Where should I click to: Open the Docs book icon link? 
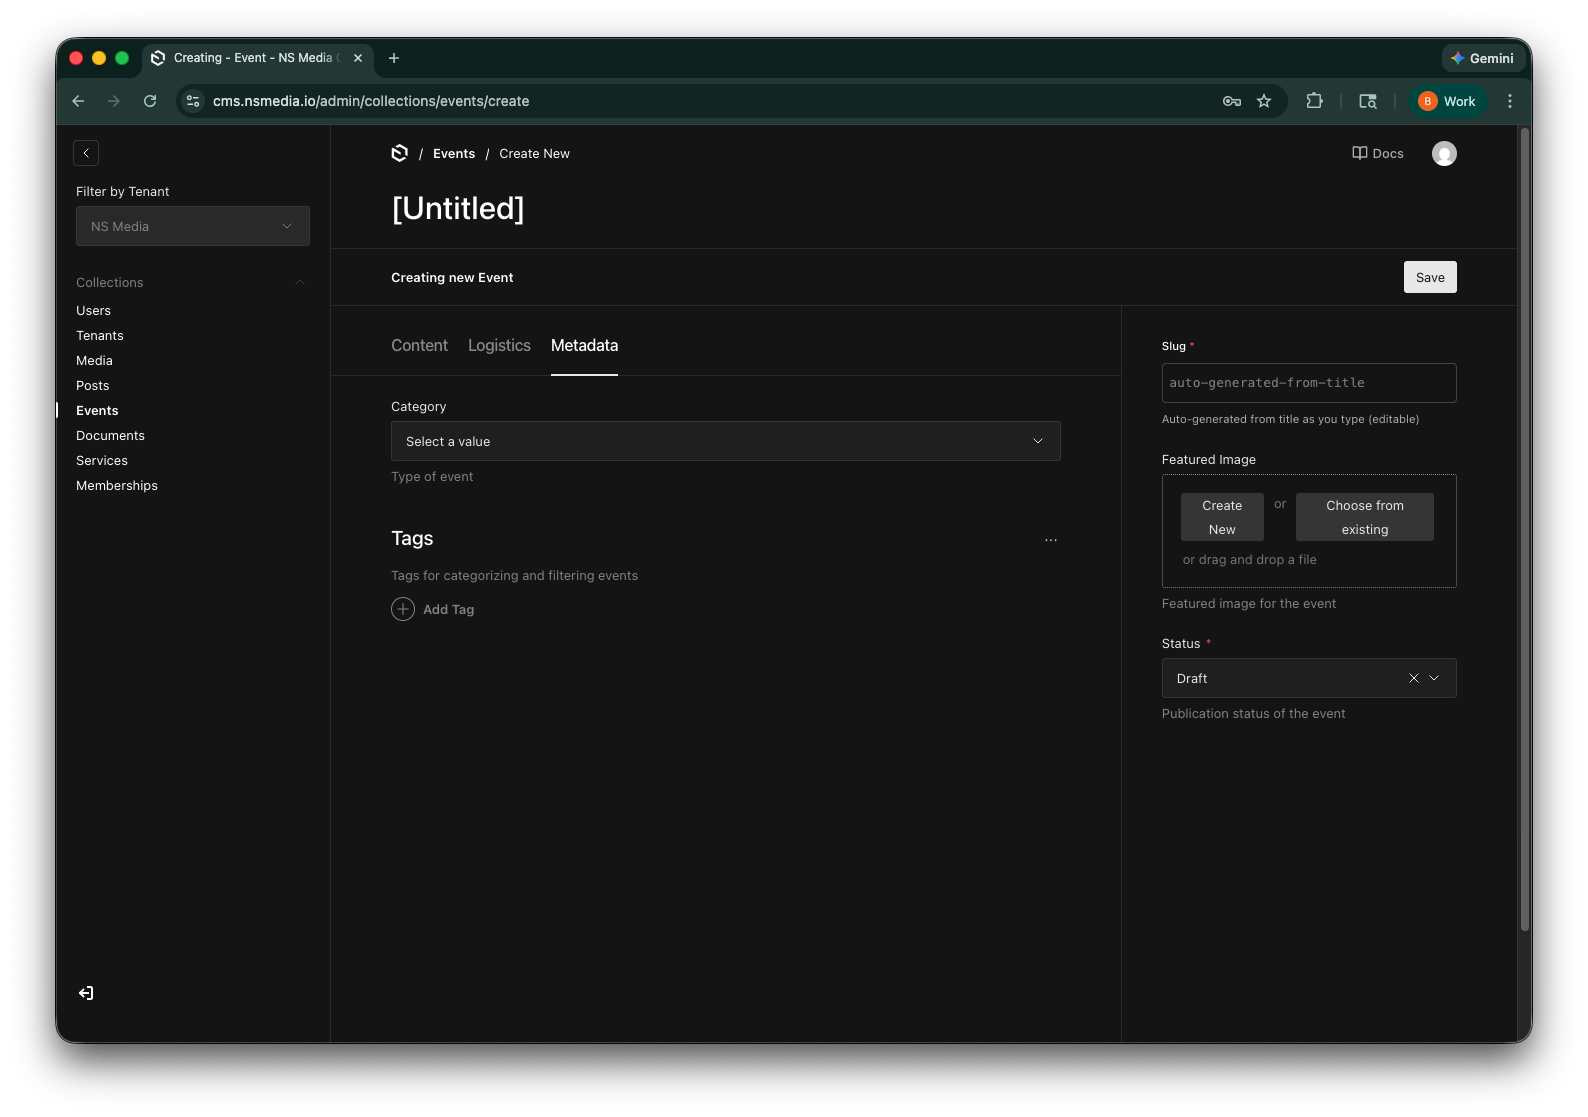1378,153
